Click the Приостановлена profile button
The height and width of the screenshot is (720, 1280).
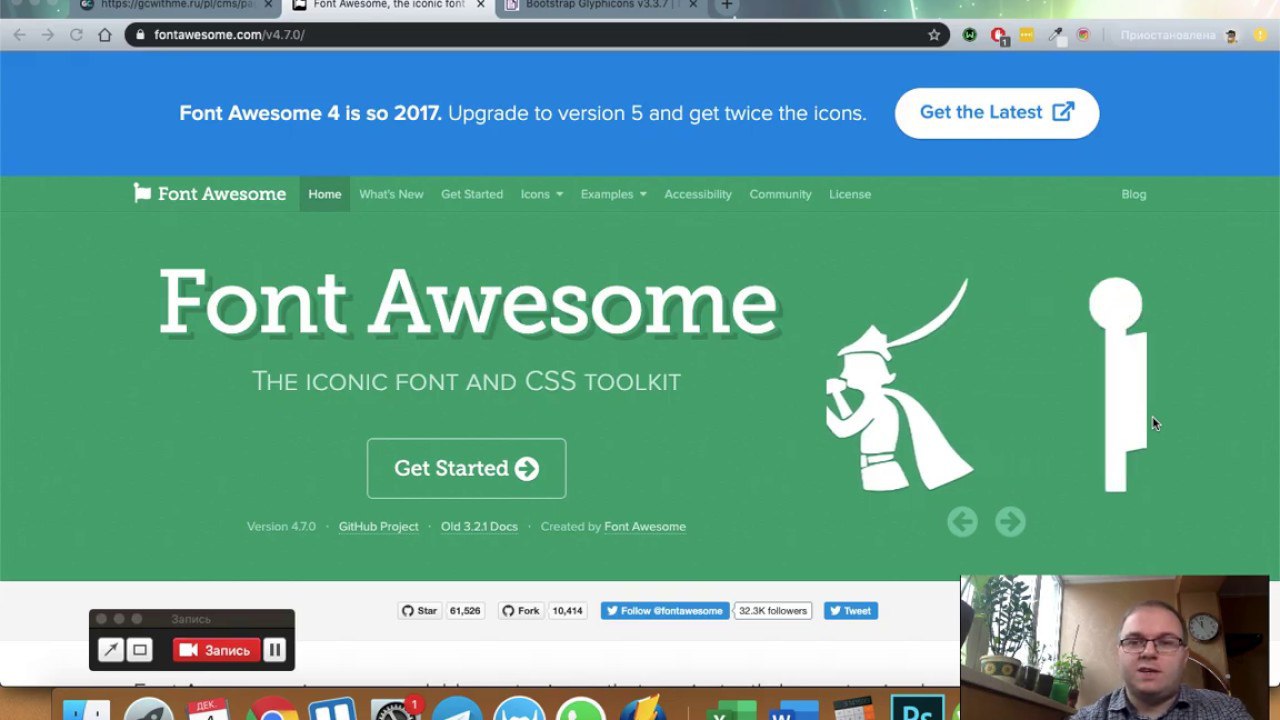pos(1180,35)
